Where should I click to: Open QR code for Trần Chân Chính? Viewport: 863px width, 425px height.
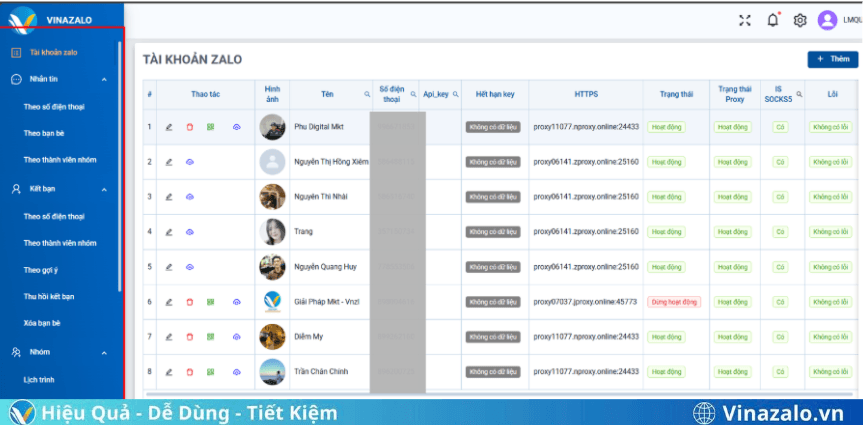pos(210,372)
